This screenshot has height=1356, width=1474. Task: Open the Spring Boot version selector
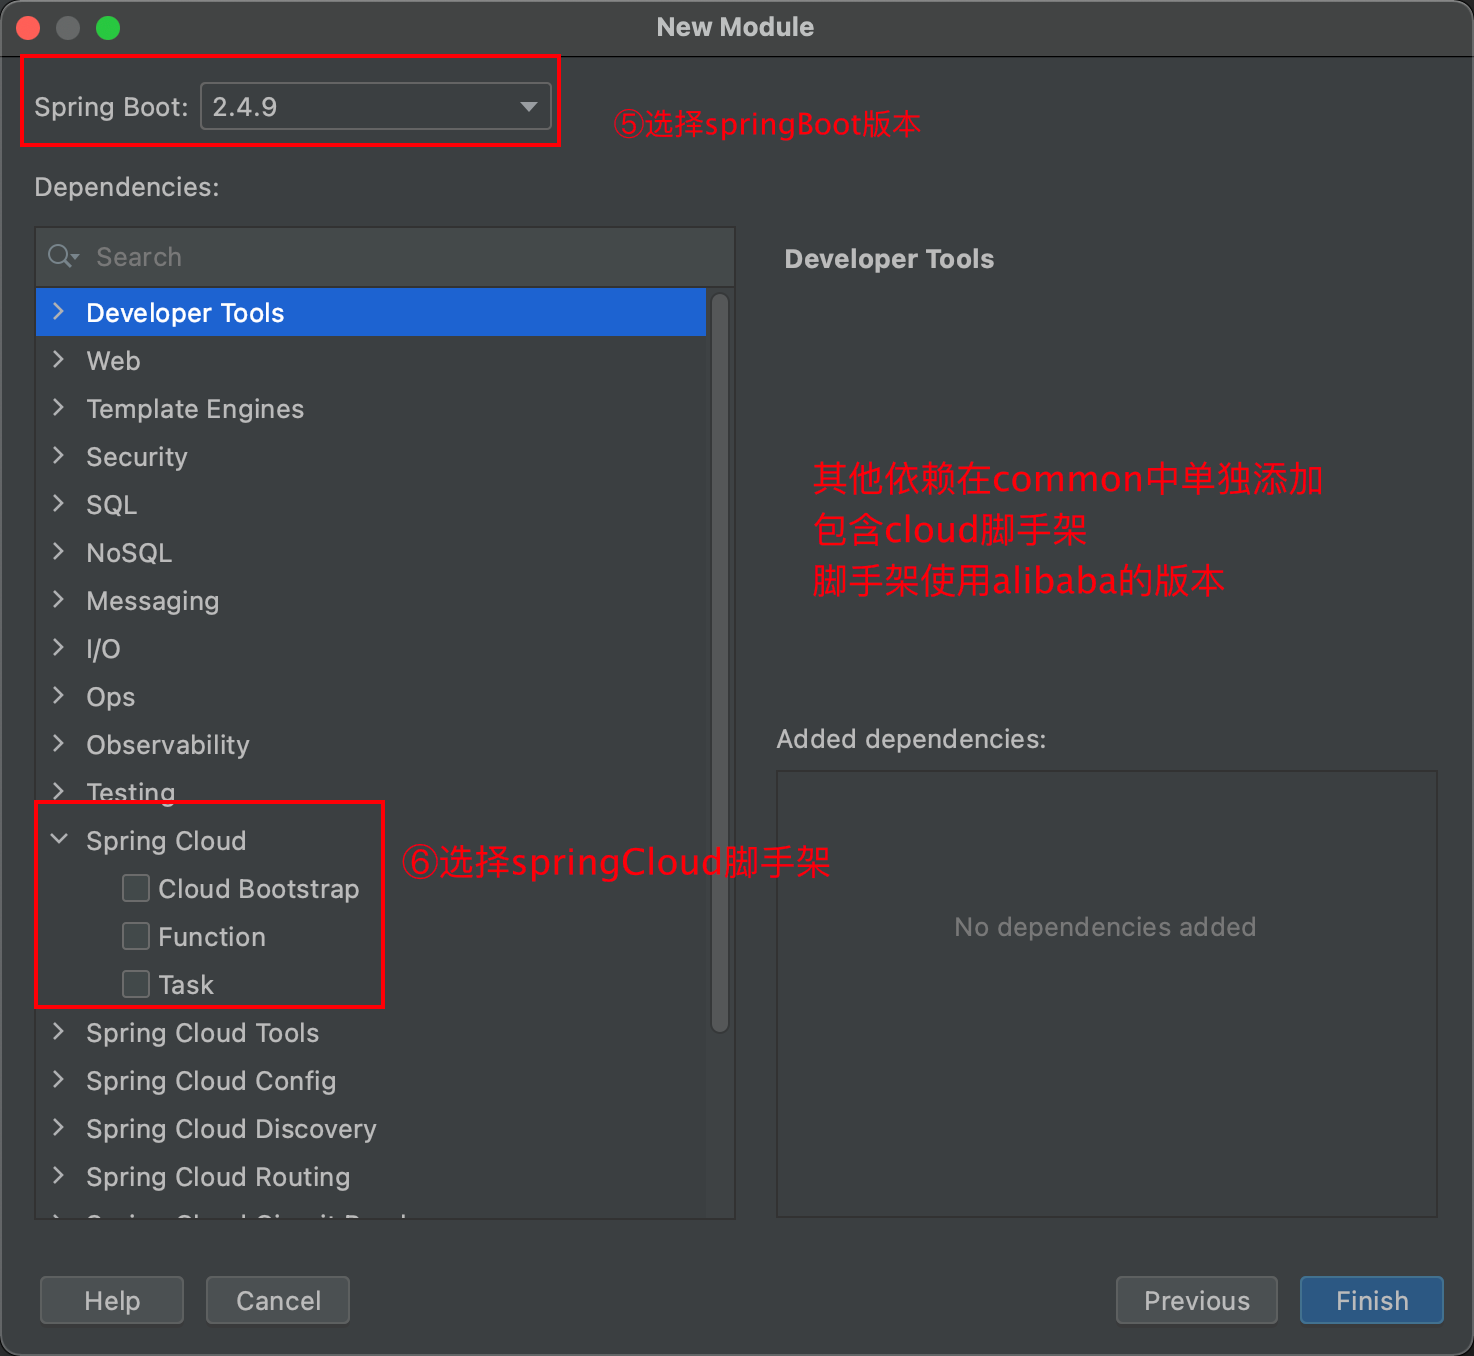tap(528, 106)
